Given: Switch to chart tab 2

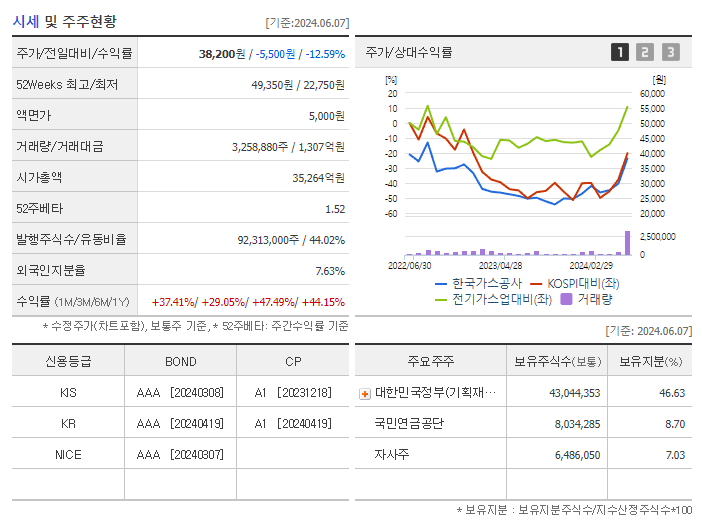Looking at the screenshot, I should click(645, 52).
